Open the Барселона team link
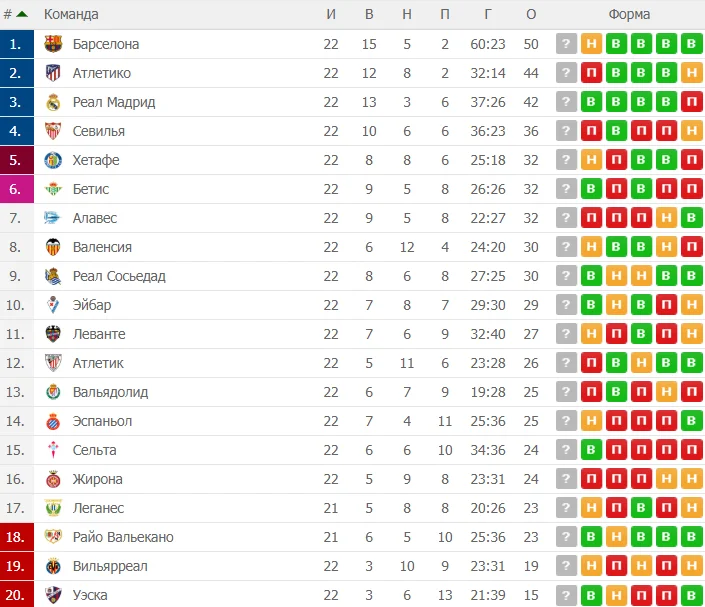This screenshot has width=705, height=607. (x=106, y=44)
